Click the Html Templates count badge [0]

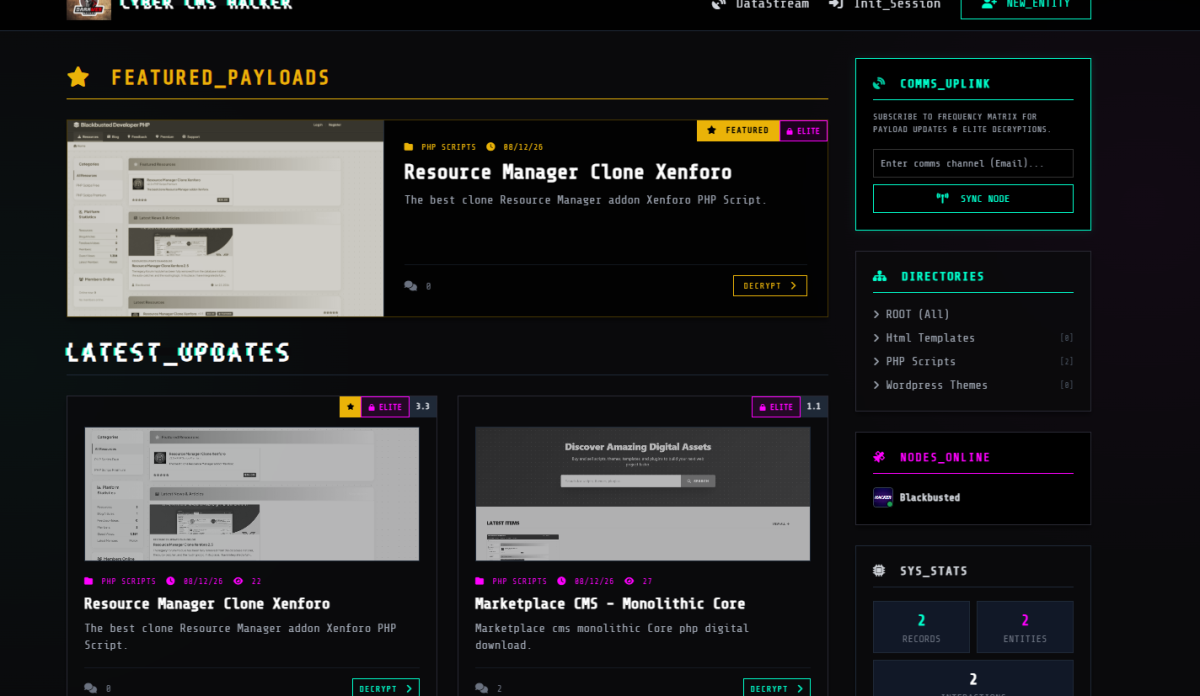[1067, 338]
